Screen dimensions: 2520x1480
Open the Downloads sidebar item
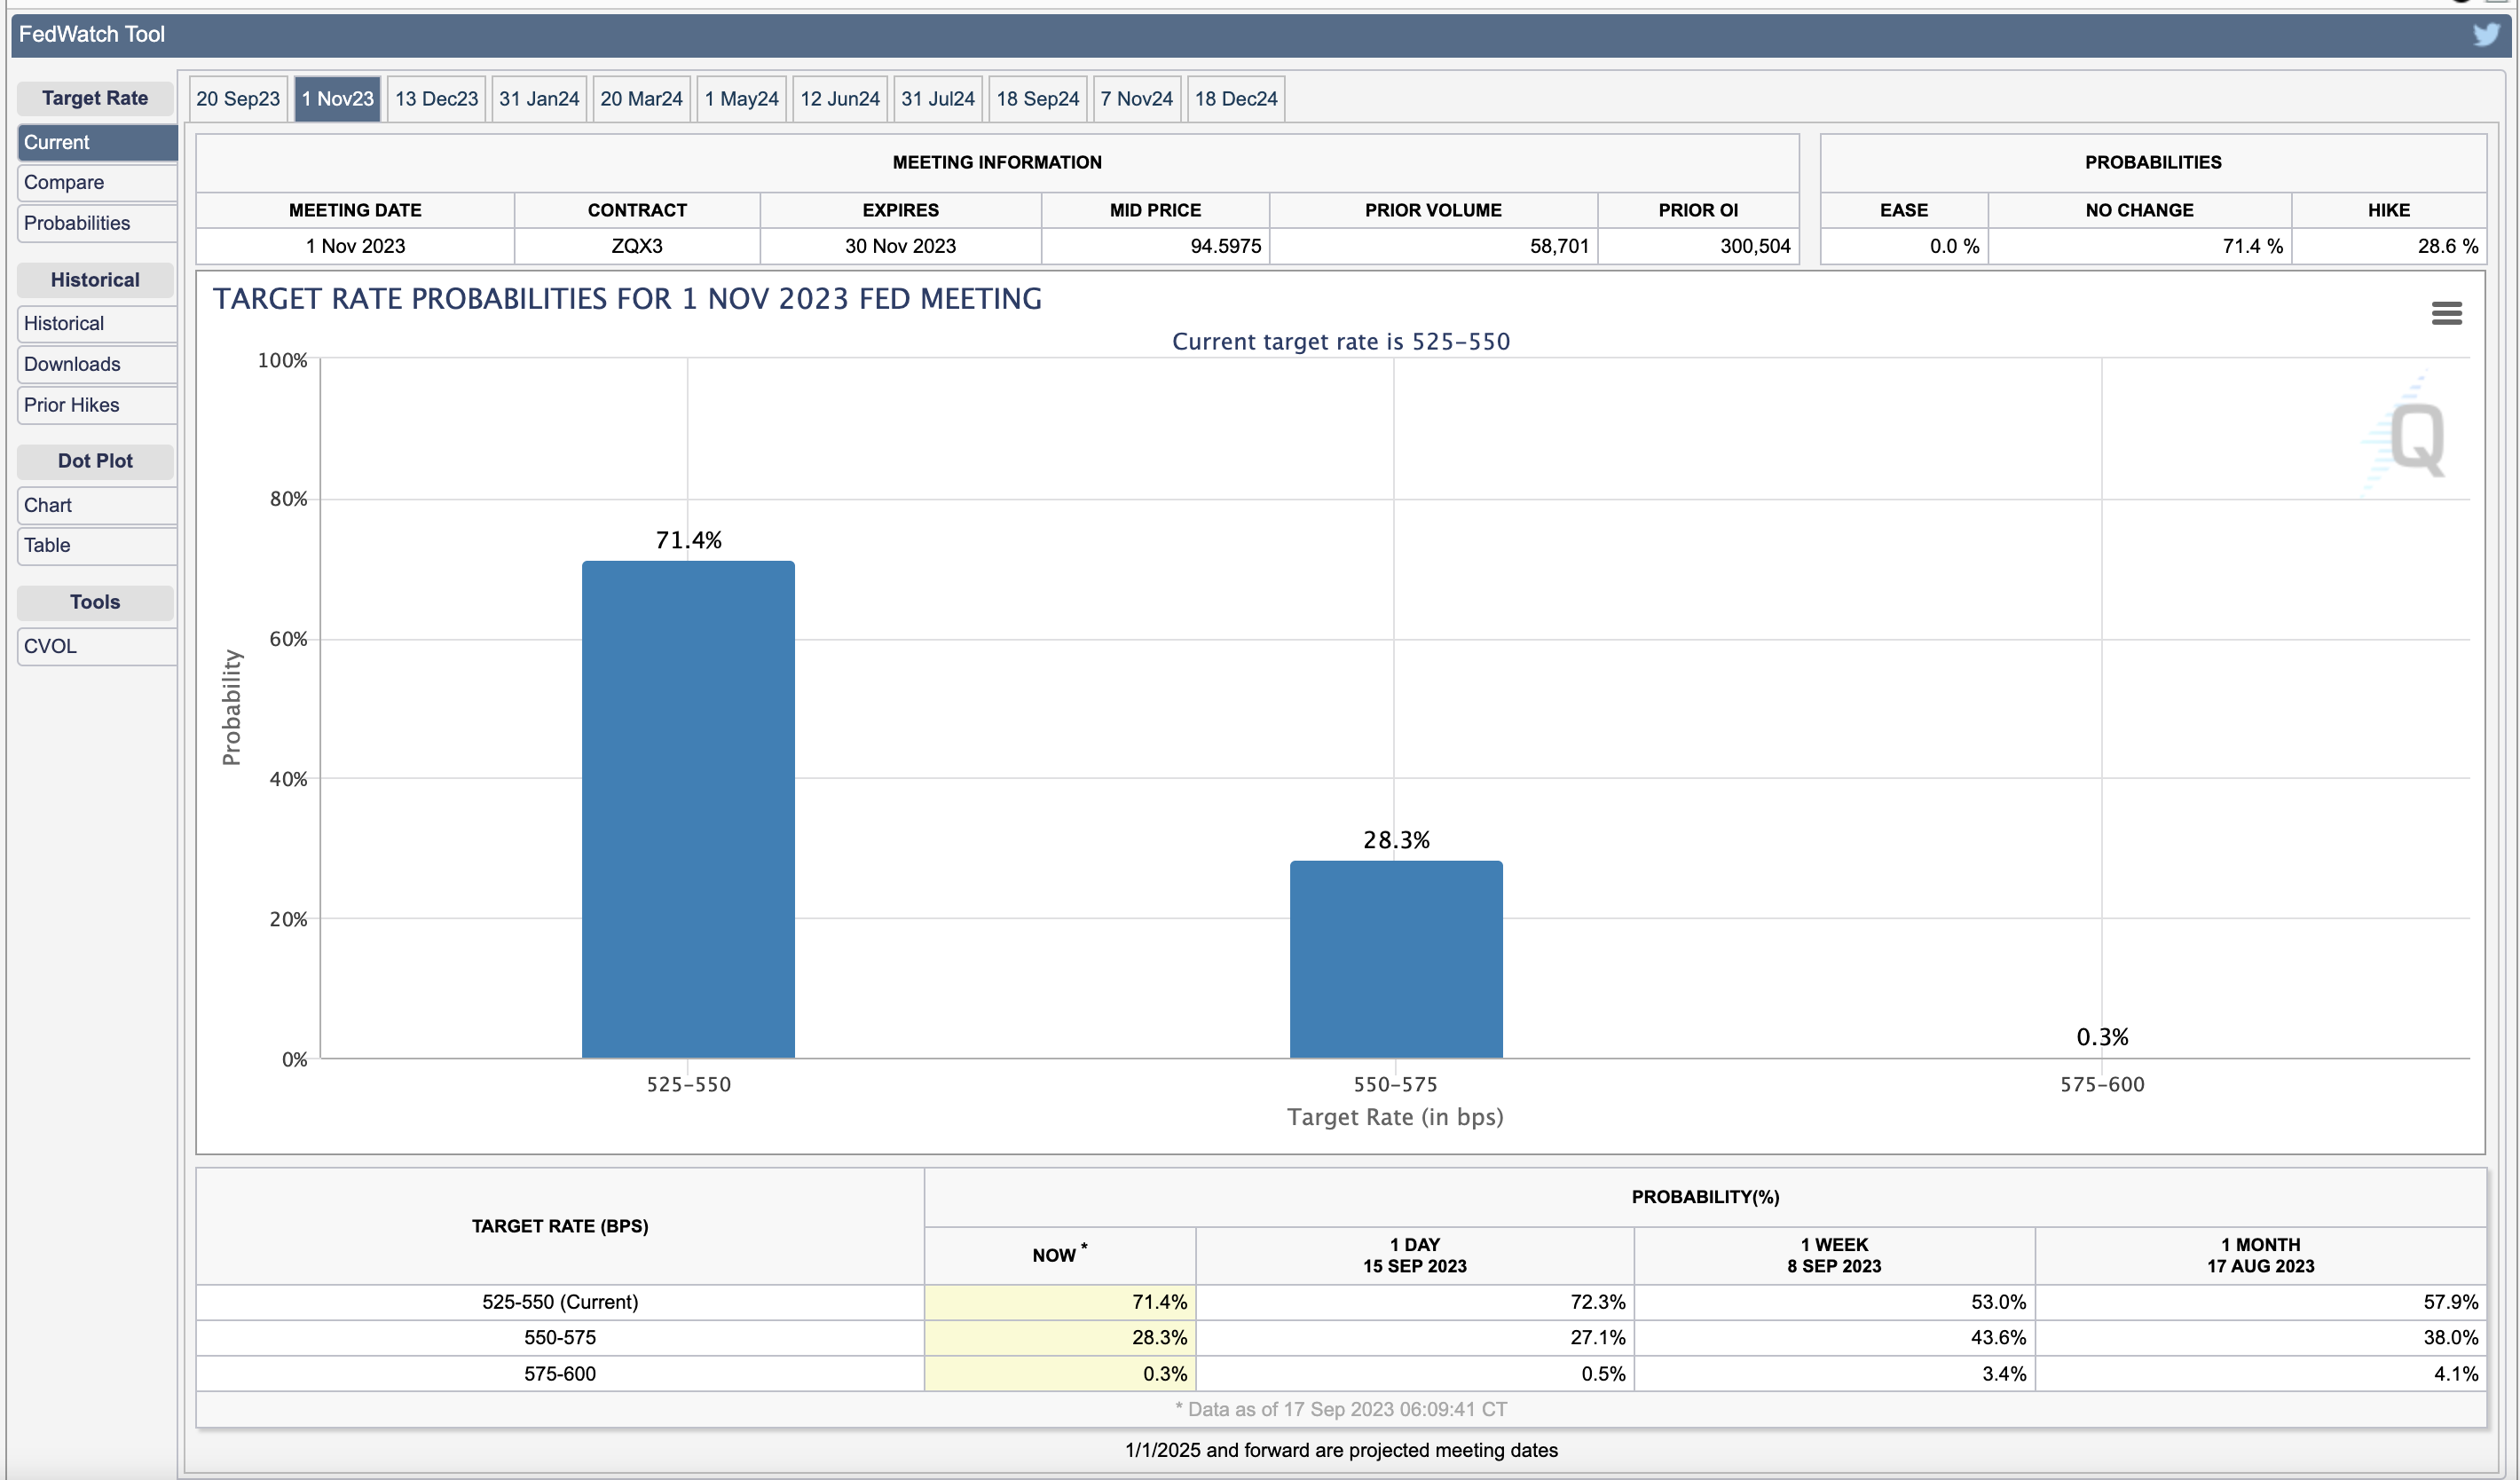[72, 364]
